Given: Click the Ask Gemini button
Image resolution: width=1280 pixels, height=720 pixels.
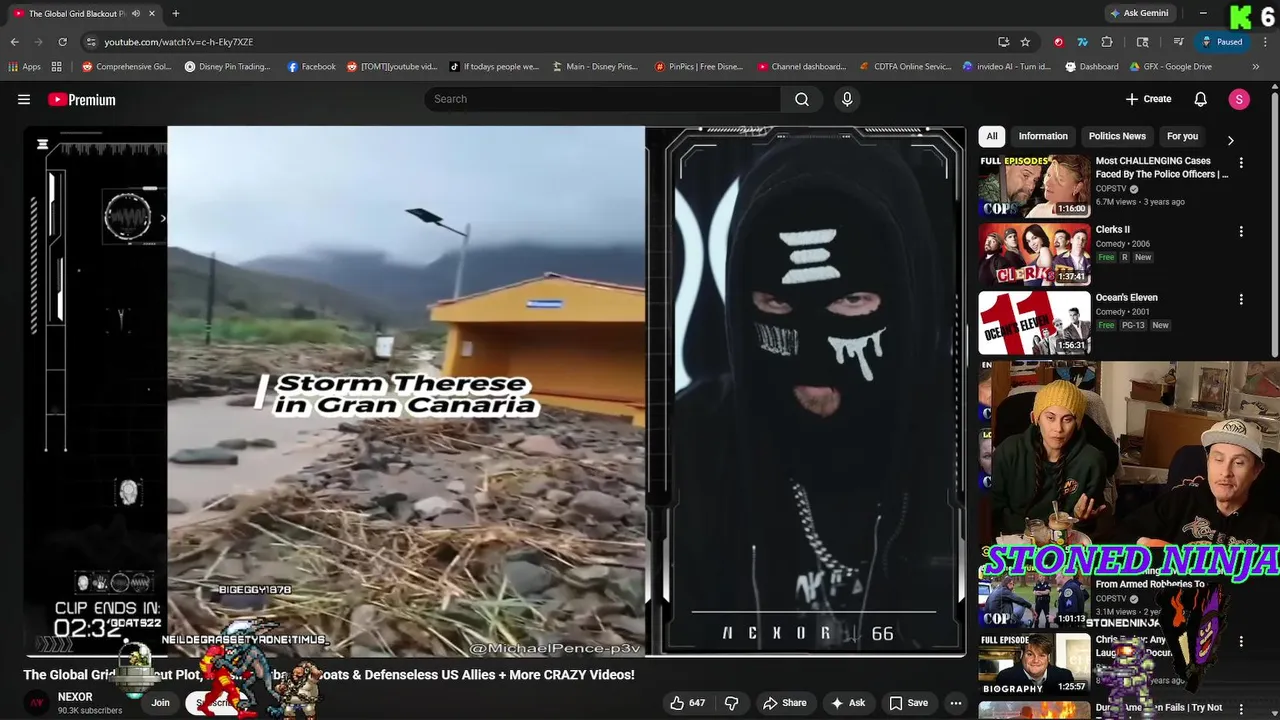Looking at the screenshot, I should (x=1139, y=13).
